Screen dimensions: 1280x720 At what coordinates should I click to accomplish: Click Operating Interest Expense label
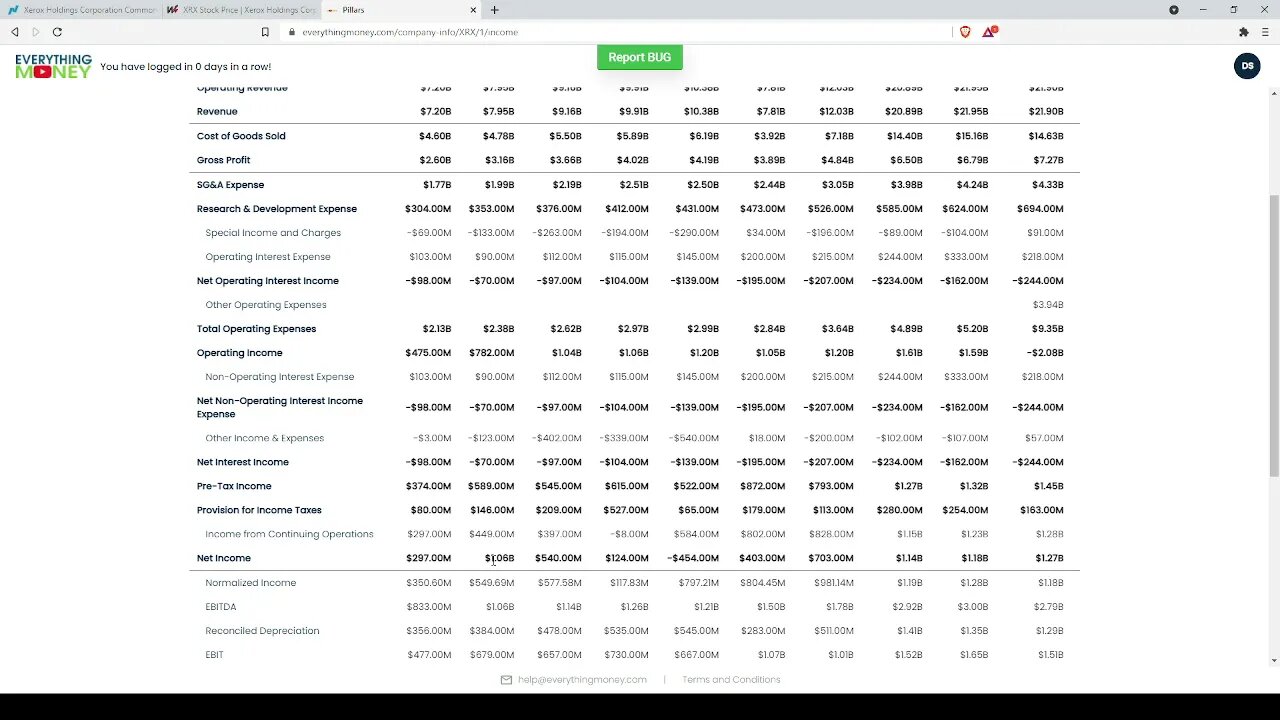point(268,257)
